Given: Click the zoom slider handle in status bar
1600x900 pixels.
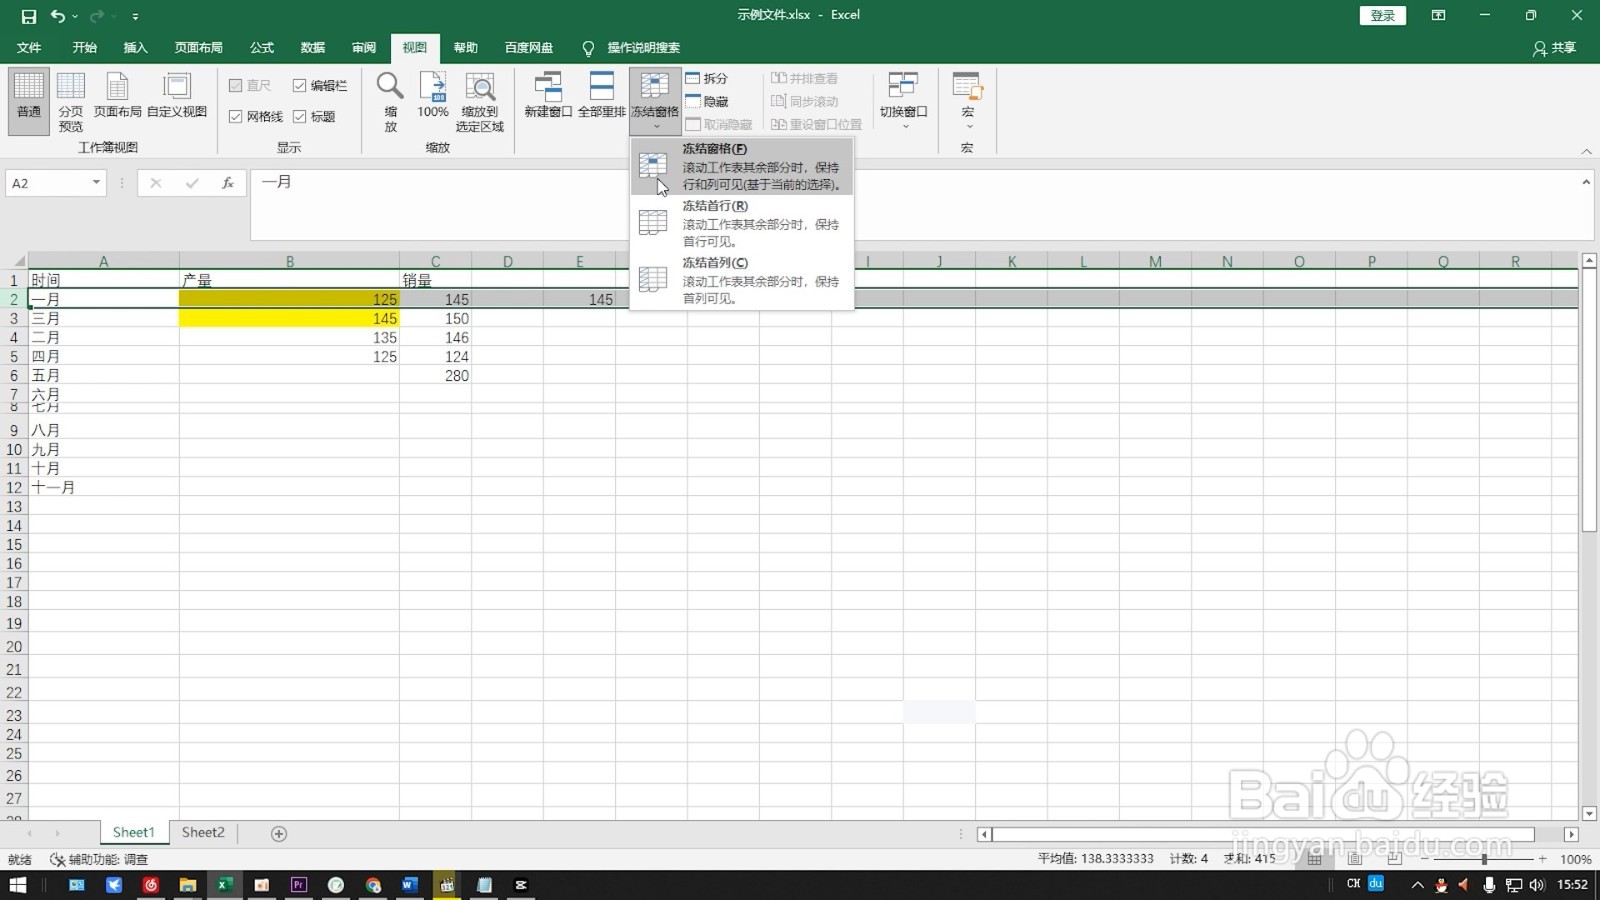Looking at the screenshot, I should (1483, 859).
